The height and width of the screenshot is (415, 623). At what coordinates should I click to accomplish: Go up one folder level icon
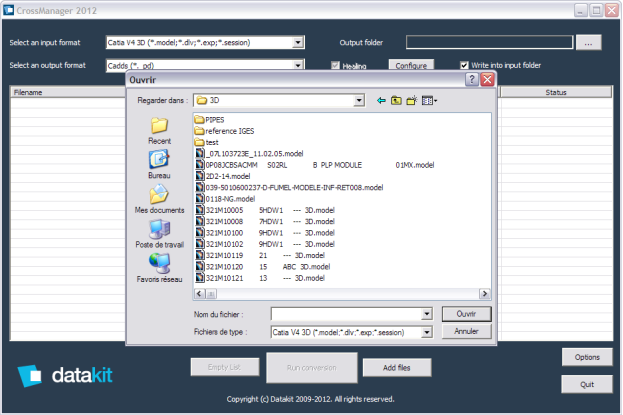pos(396,101)
